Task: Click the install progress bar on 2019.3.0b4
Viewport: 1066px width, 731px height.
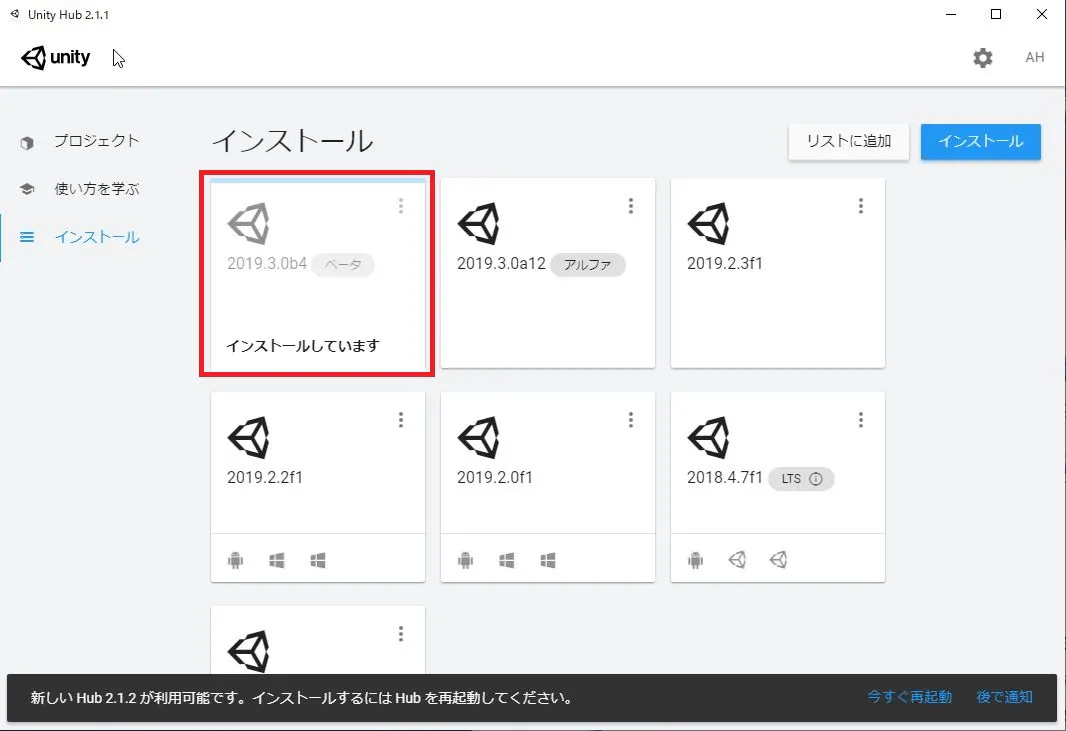Action: 318,181
